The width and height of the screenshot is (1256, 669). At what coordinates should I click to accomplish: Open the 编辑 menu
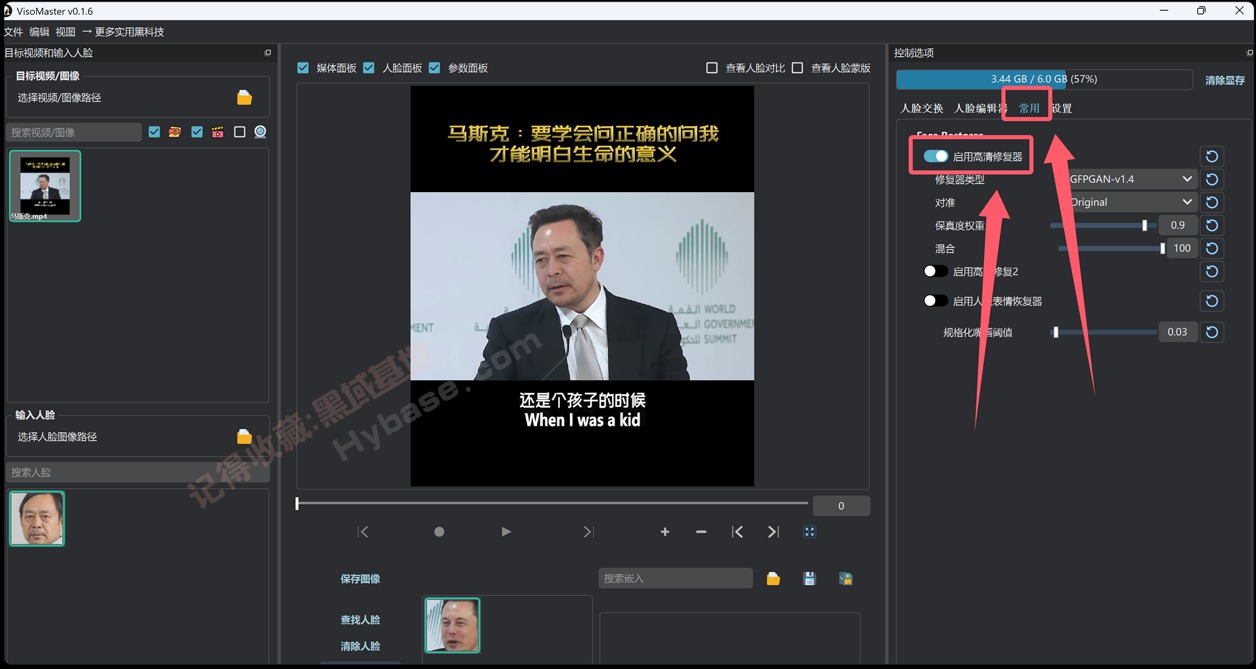coord(39,32)
